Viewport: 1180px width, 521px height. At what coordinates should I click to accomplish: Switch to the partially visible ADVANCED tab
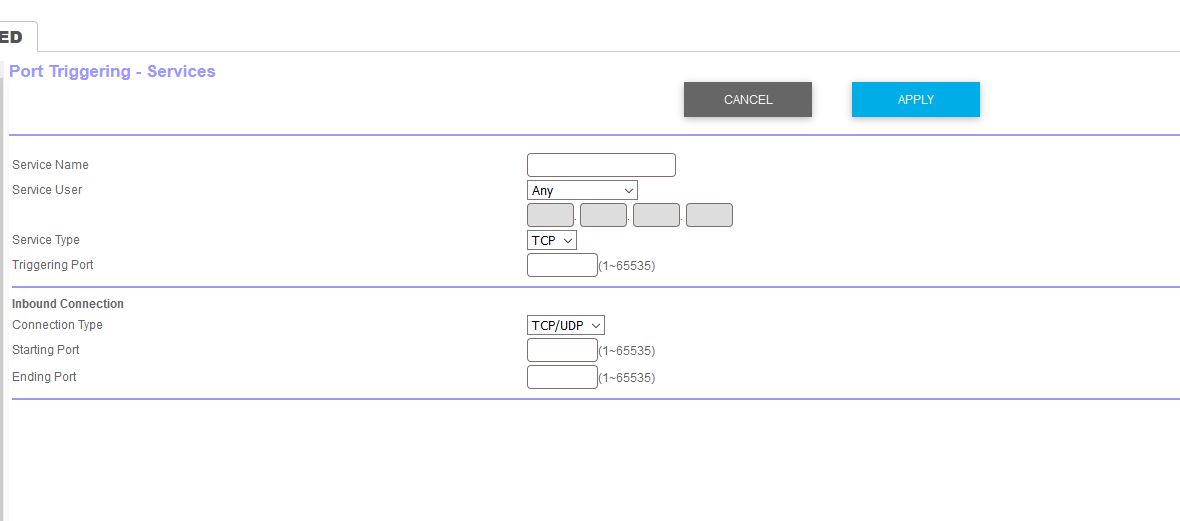click(x=17, y=37)
